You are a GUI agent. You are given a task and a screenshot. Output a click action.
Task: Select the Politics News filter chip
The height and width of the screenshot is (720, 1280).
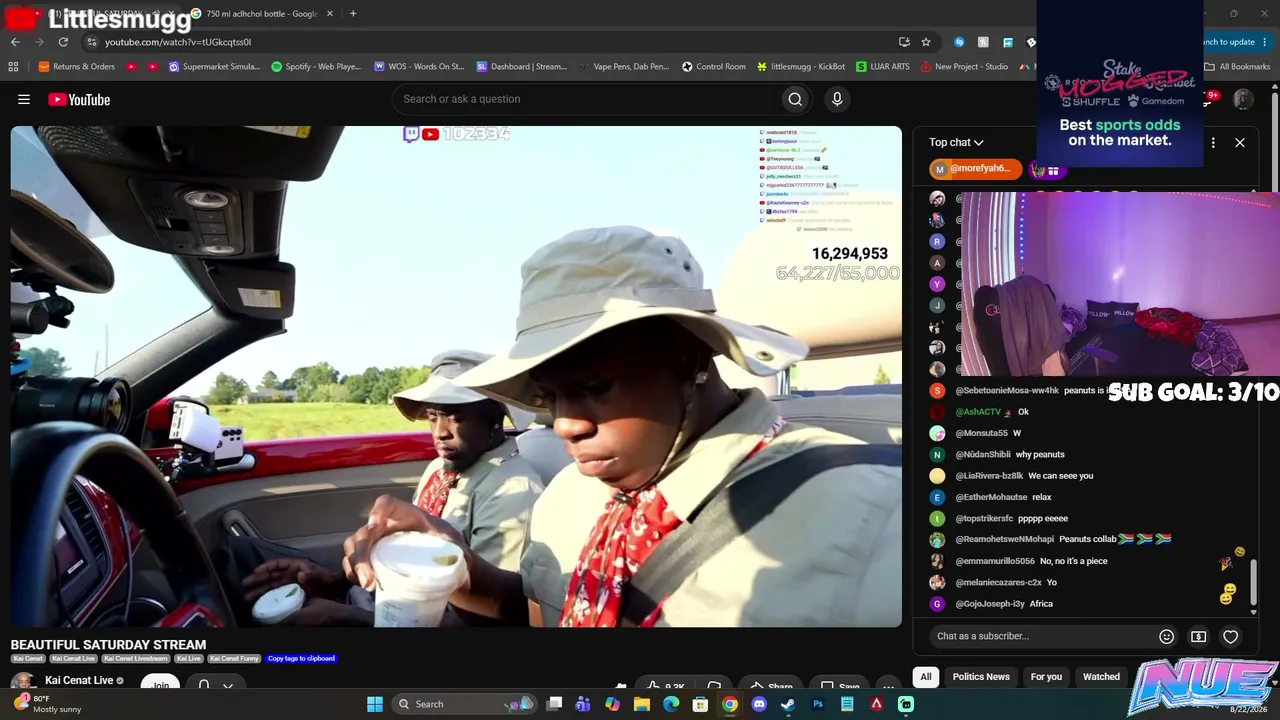click(981, 677)
